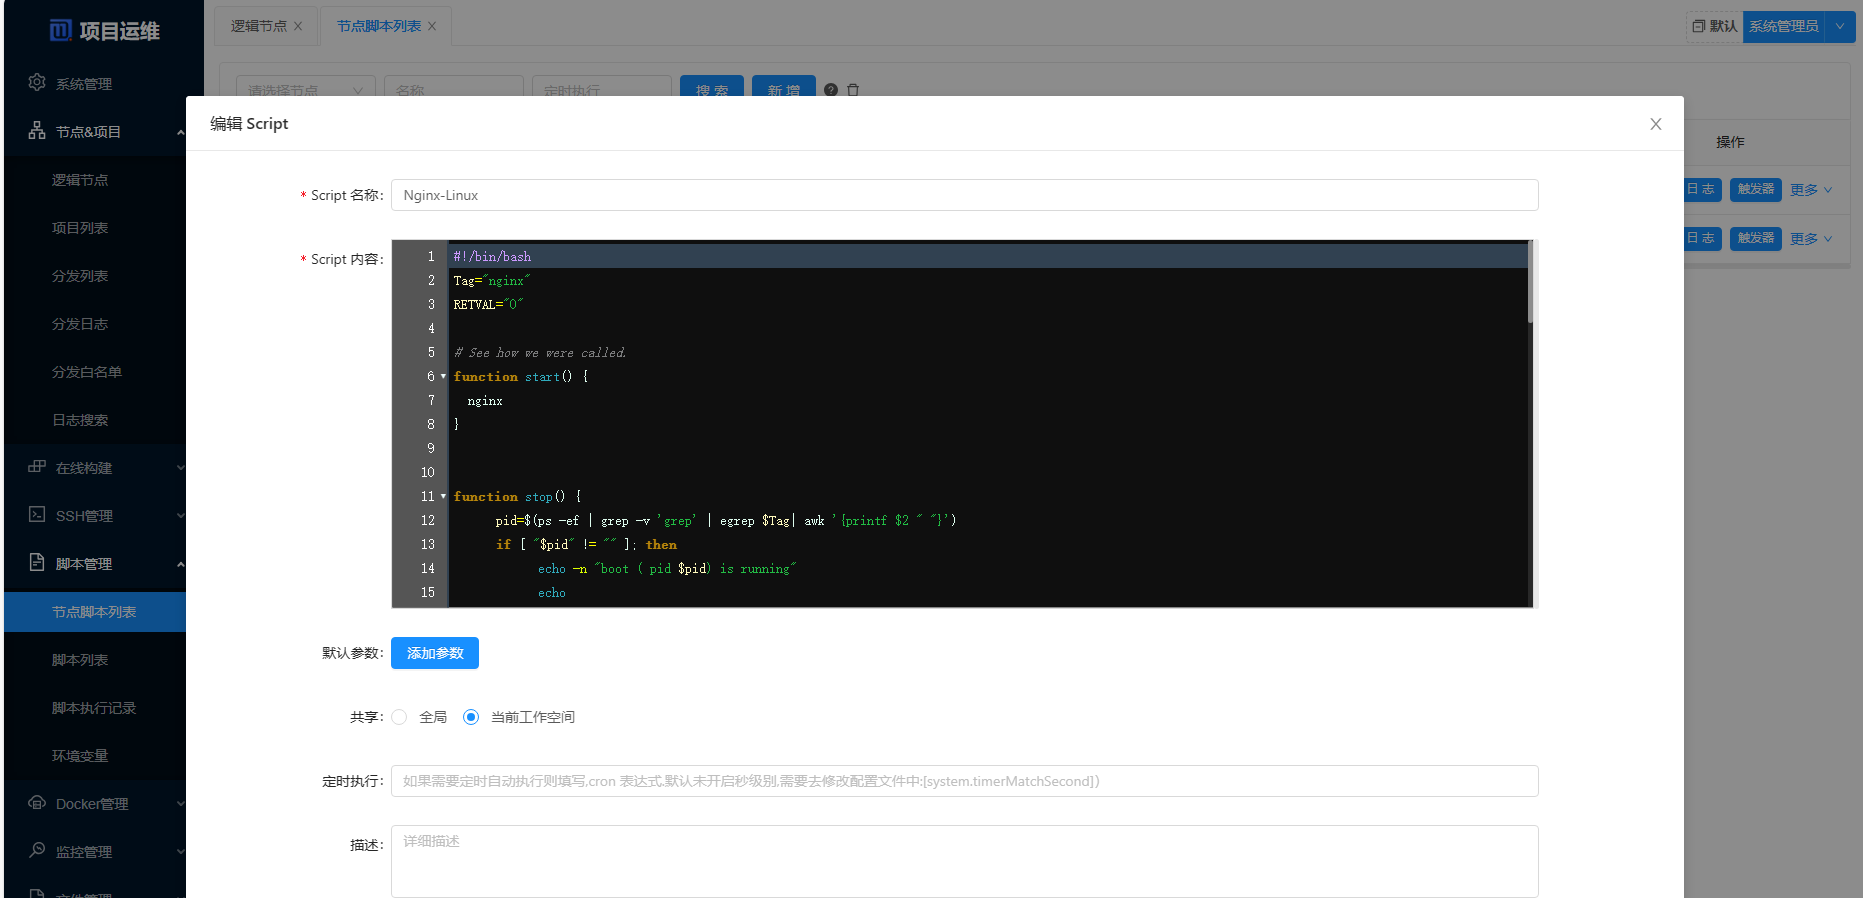The height and width of the screenshot is (898, 1863).
Task: Open 脚本执行记录 in the sidebar menu
Action: [x=94, y=708]
